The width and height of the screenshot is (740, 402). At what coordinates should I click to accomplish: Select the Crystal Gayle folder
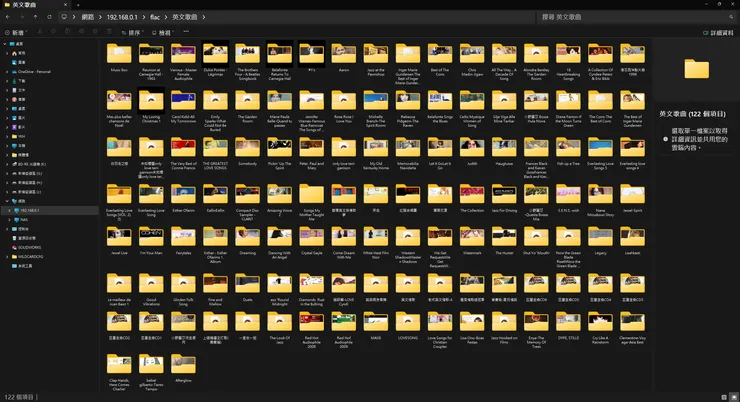click(311, 241)
